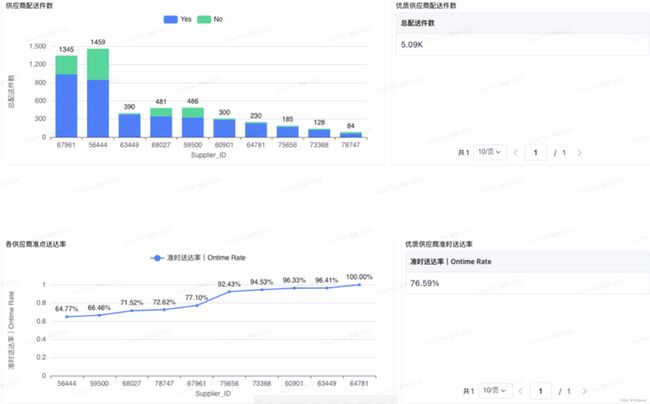The width and height of the screenshot is (650, 404).
Task: Select the 76.59% table cell
Action: (x=528, y=283)
